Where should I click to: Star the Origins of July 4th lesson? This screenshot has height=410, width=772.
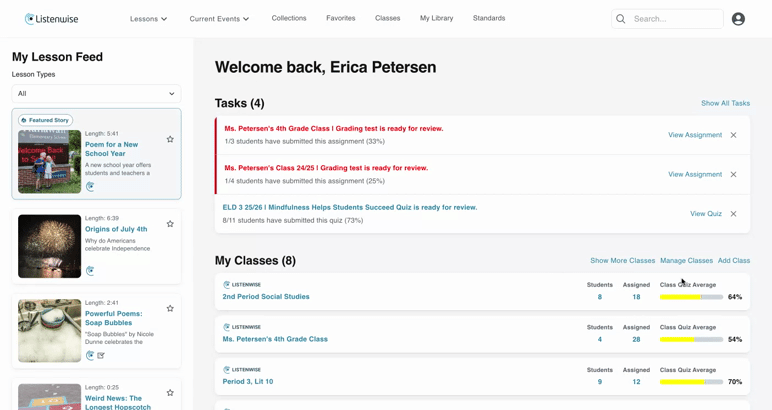tap(170, 224)
